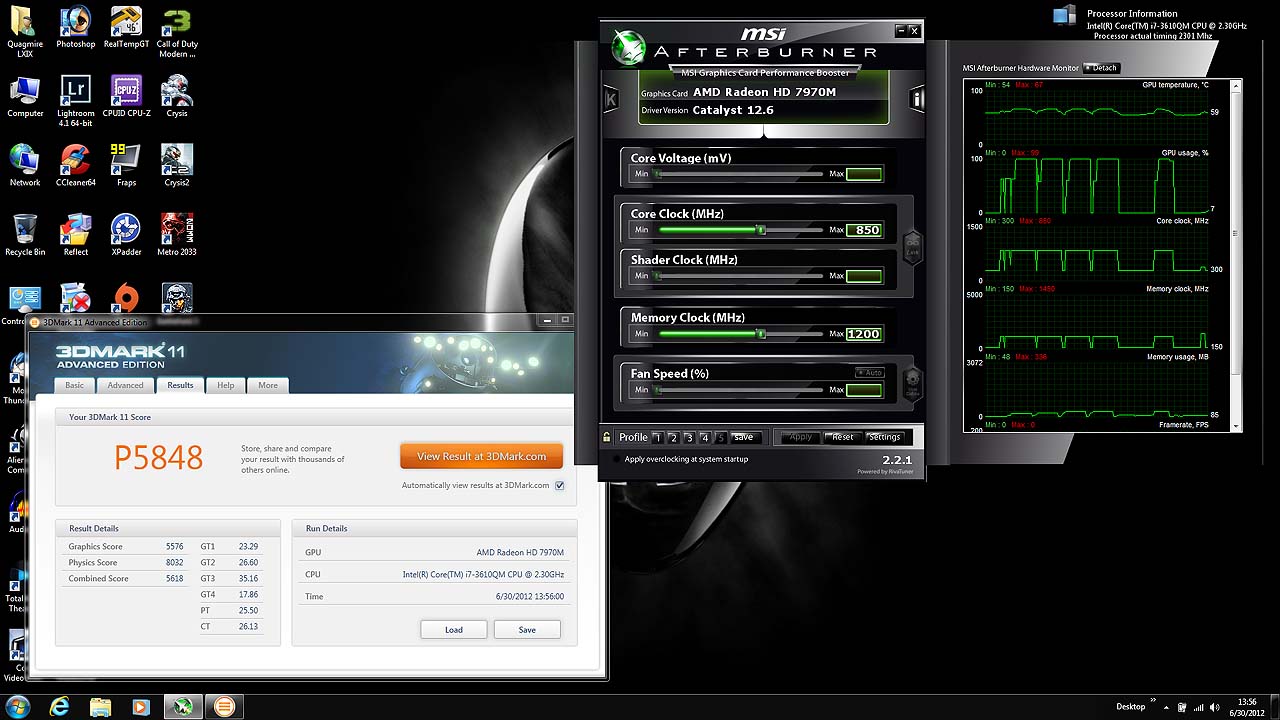The height and width of the screenshot is (720, 1280).
Task: Click the Memory Clock slider handle
Action: (x=761, y=334)
